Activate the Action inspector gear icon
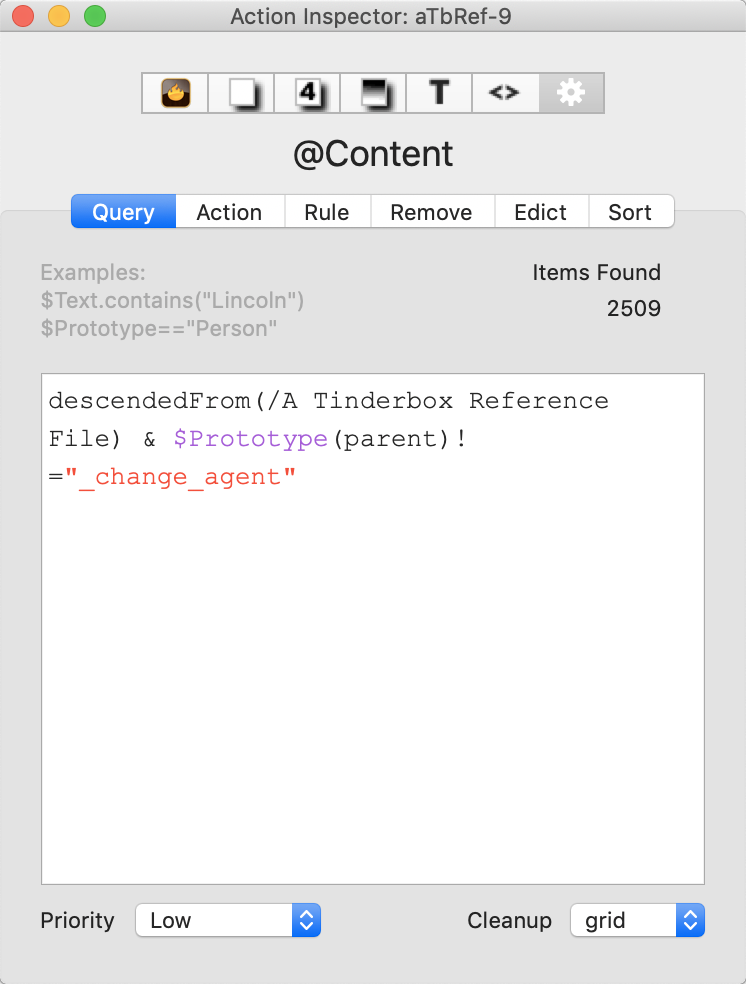746x984 pixels. 570,92
